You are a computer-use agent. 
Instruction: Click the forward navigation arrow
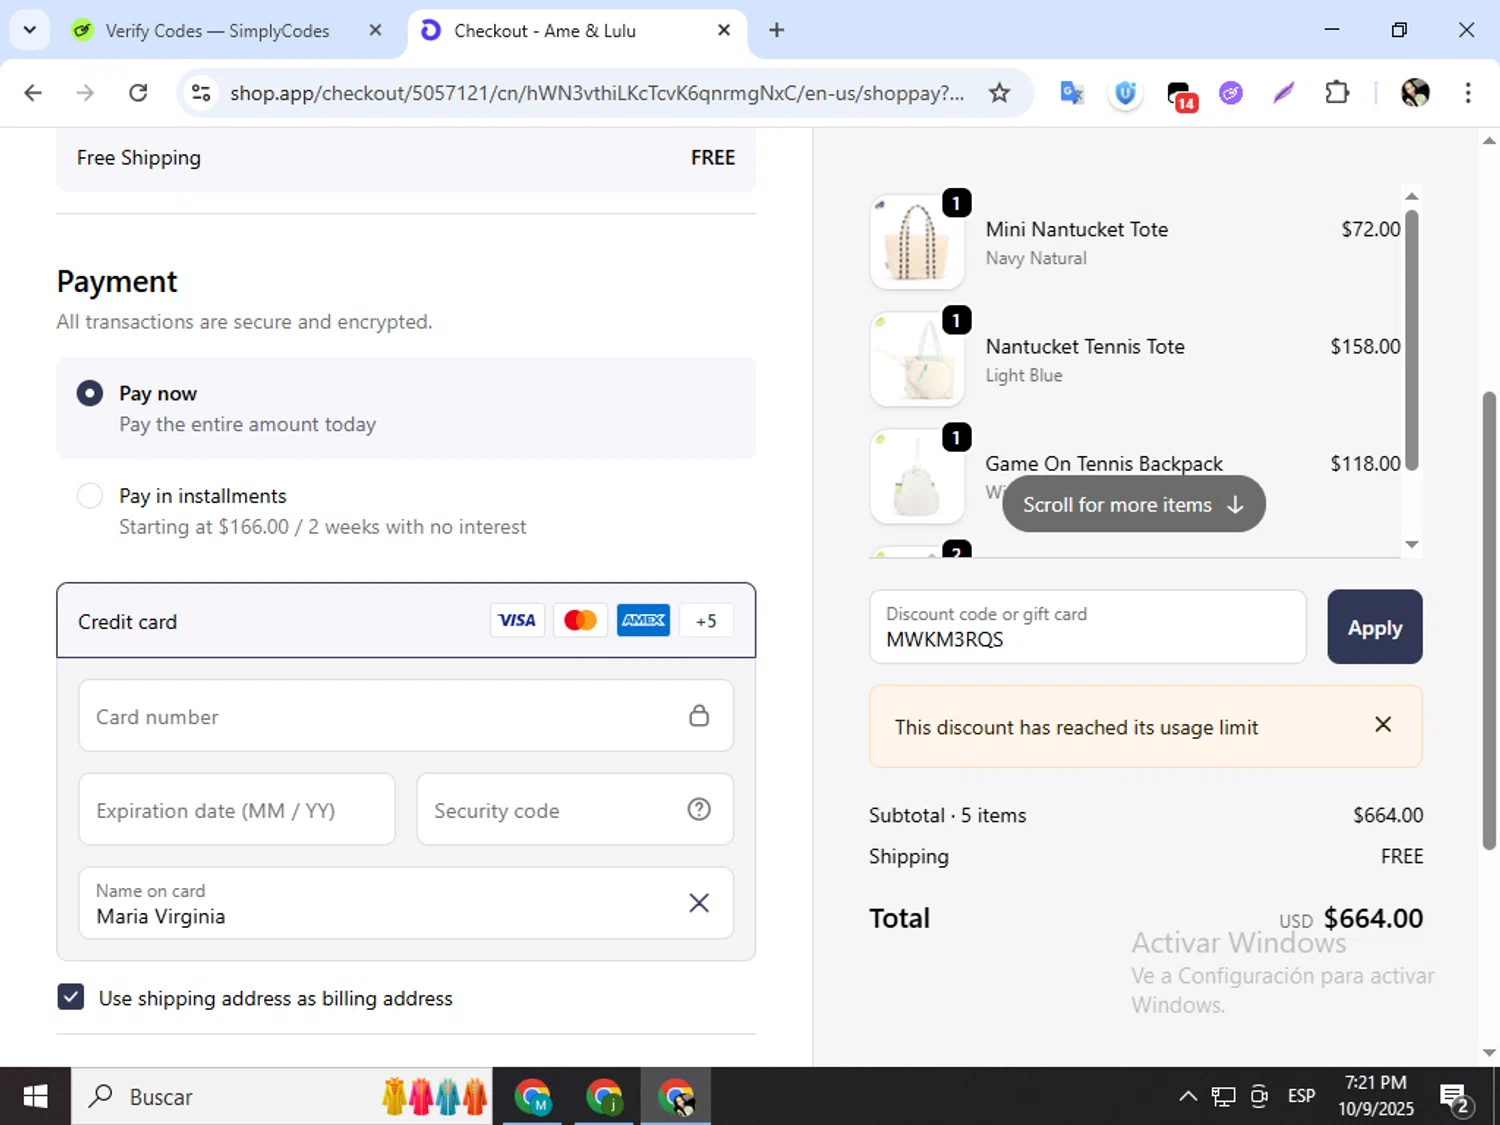click(x=85, y=93)
